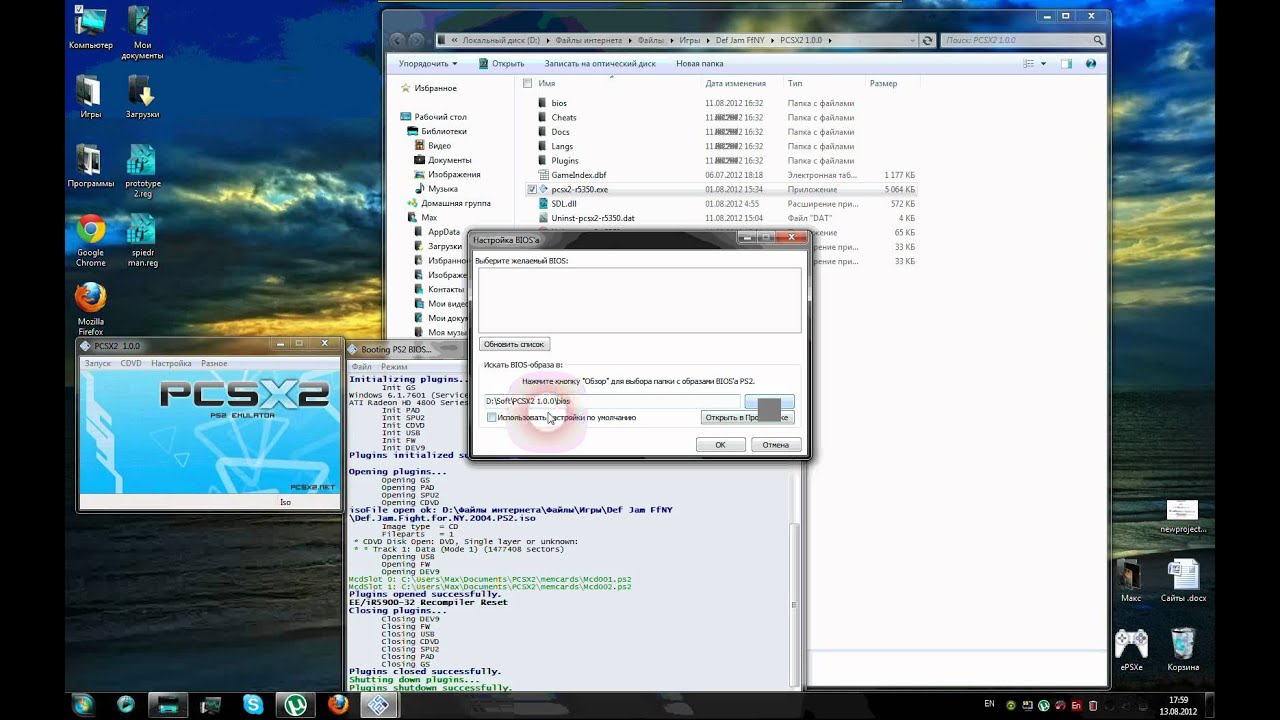1280x720 pixels.
Task: Expand breadcrumb arrow after Файлы интернета
Action: pos(631,40)
